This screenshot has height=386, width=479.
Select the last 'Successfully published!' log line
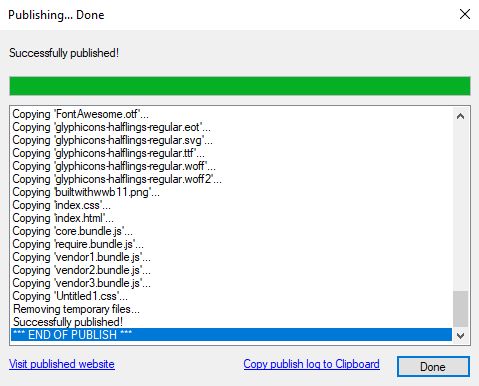231,322
